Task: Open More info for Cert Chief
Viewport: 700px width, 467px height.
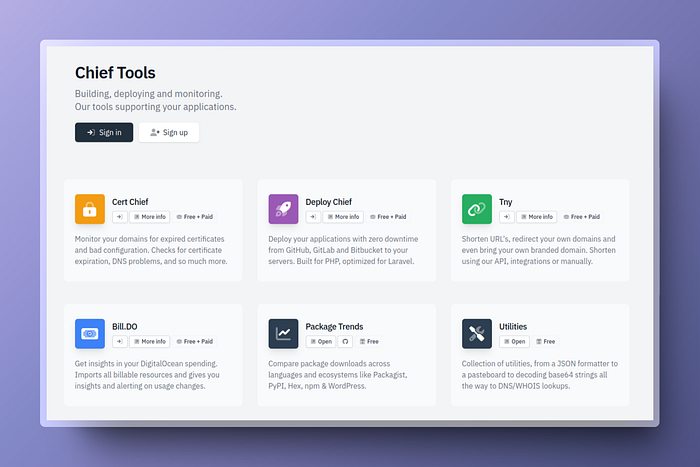Action: [x=150, y=217]
